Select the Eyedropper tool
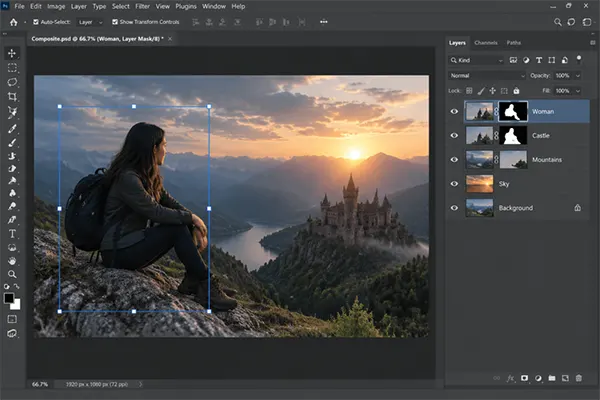The image size is (600, 400). [x=12, y=129]
